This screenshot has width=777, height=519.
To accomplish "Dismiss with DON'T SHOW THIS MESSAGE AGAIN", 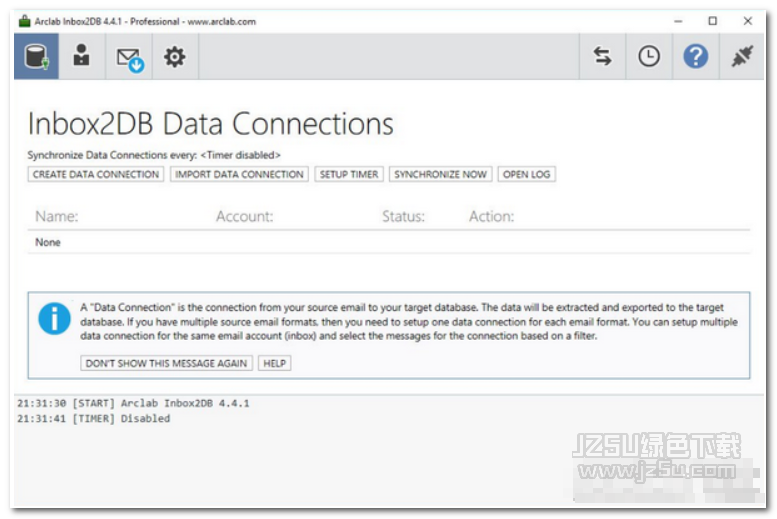I will click(x=166, y=363).
